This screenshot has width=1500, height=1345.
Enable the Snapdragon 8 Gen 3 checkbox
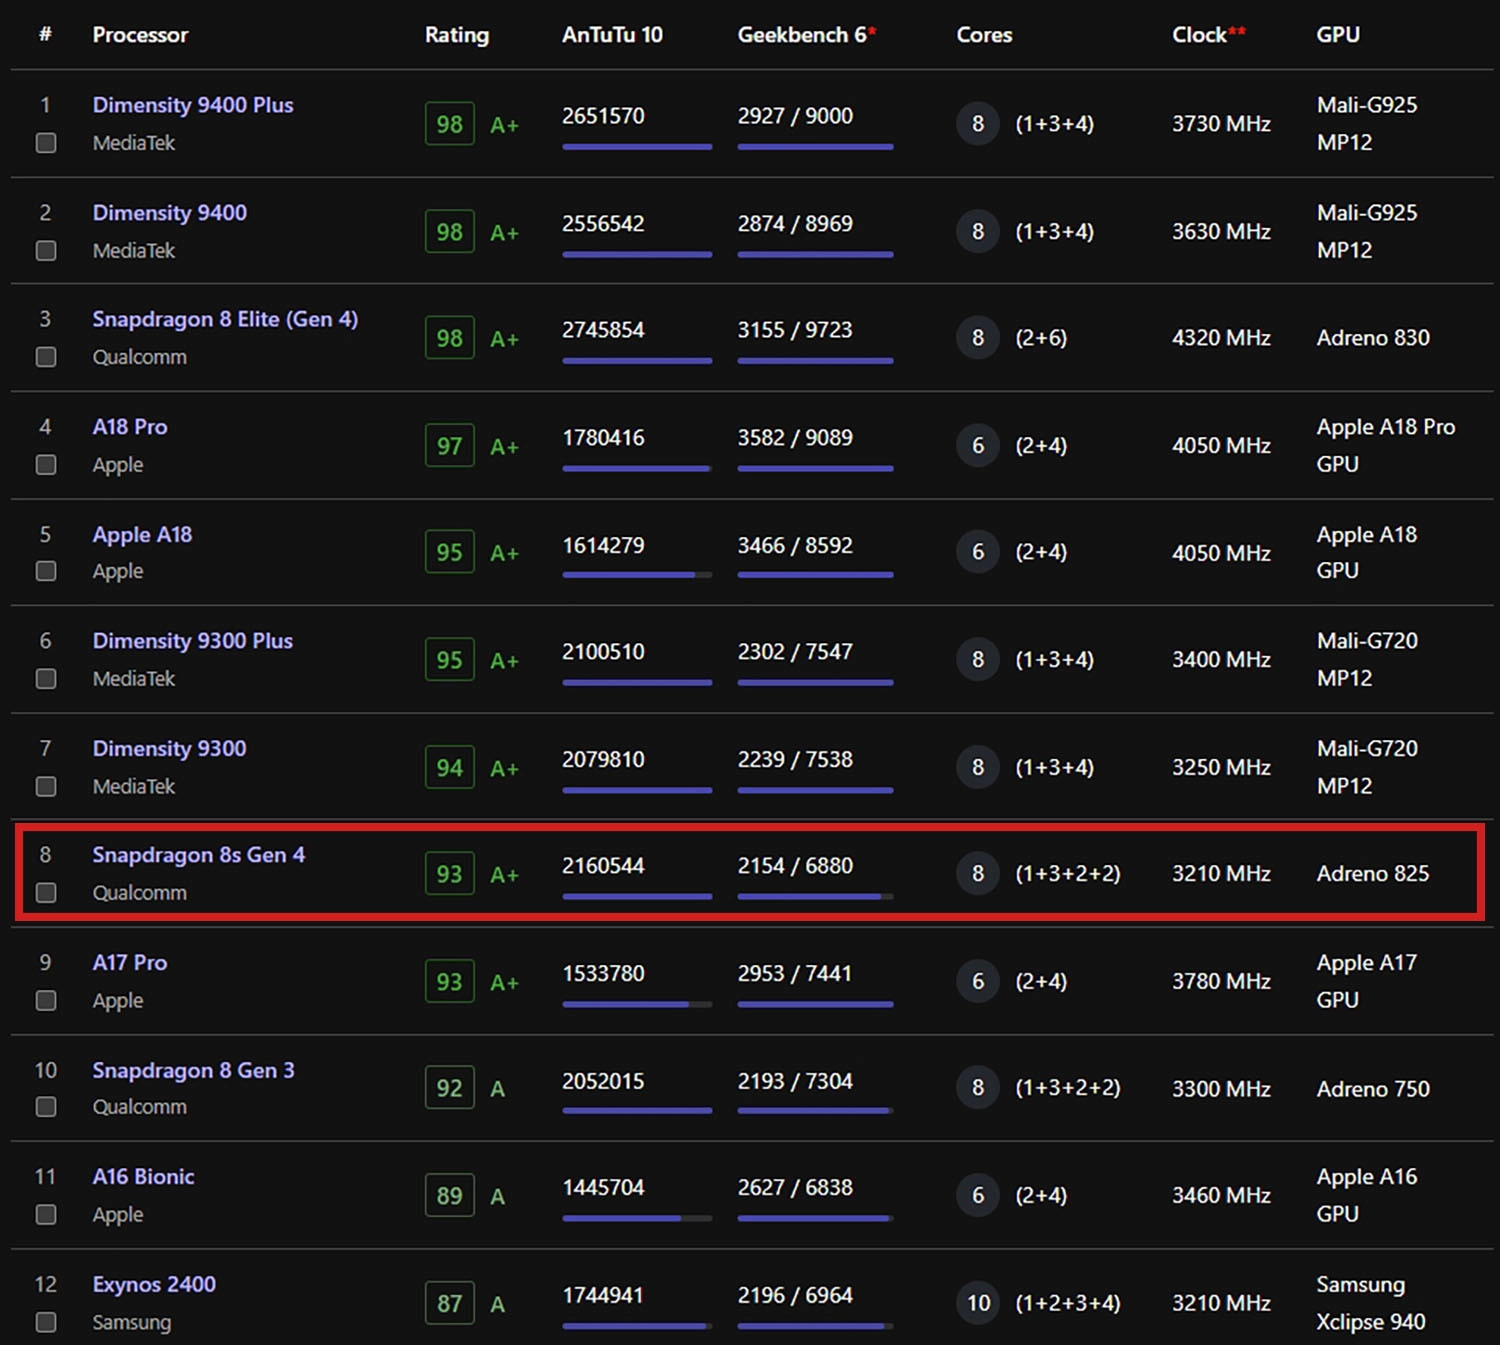46,1107
